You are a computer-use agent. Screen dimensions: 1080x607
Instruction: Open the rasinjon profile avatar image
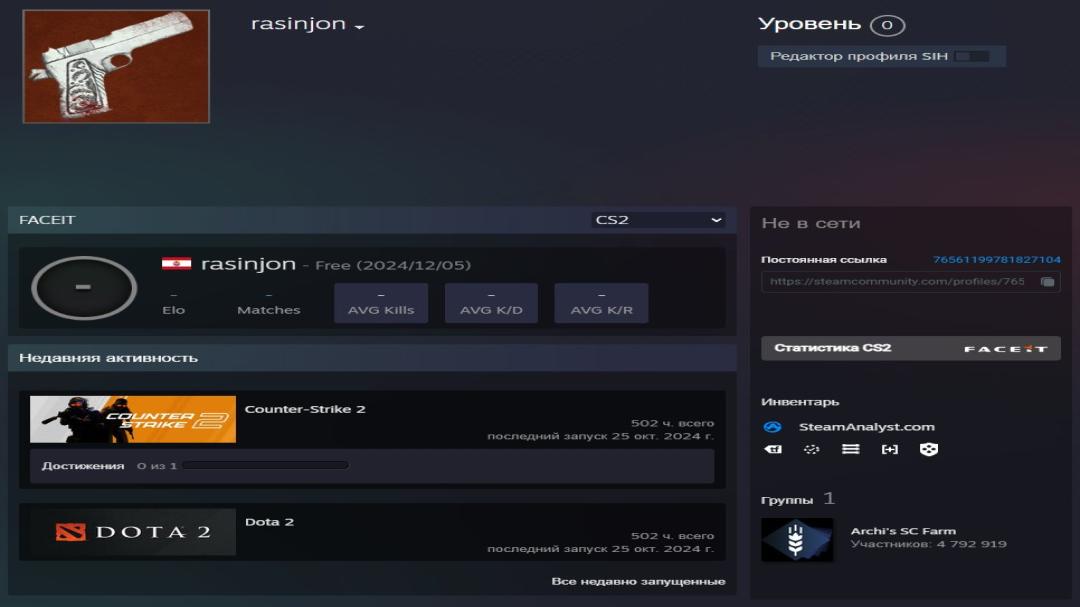click(x=116, y=66)
